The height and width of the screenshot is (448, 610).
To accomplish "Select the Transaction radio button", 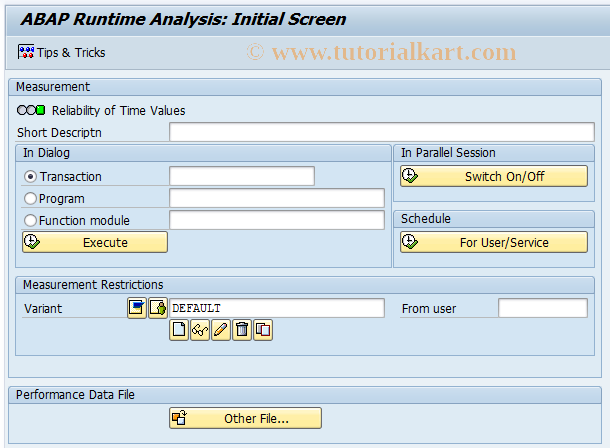I will coord(30,177).
